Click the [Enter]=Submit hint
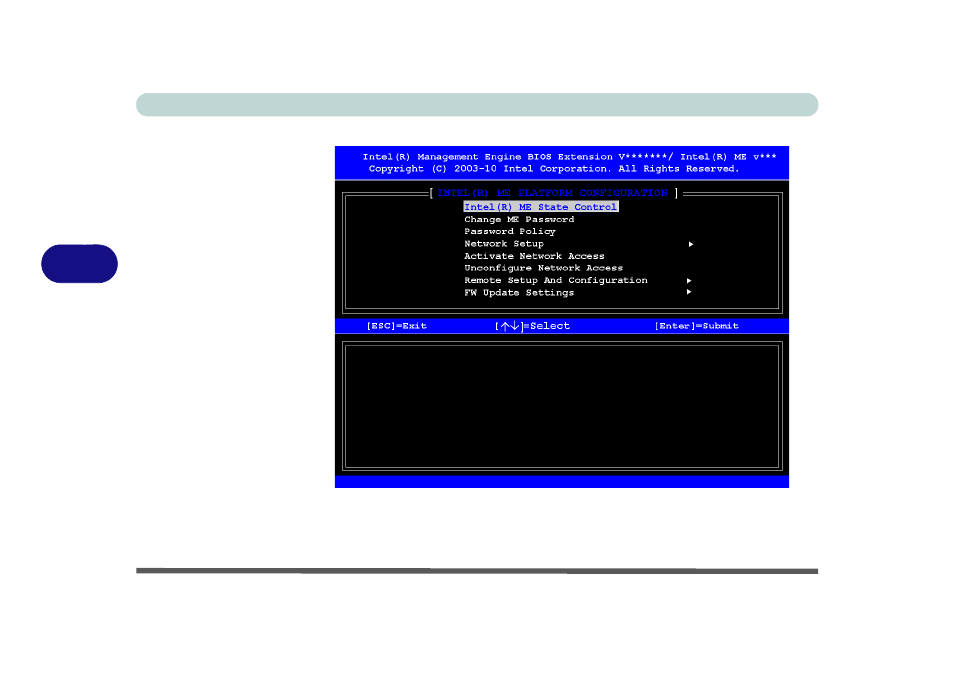Viewport: 954px width, 673px height. tap(697, 326)
